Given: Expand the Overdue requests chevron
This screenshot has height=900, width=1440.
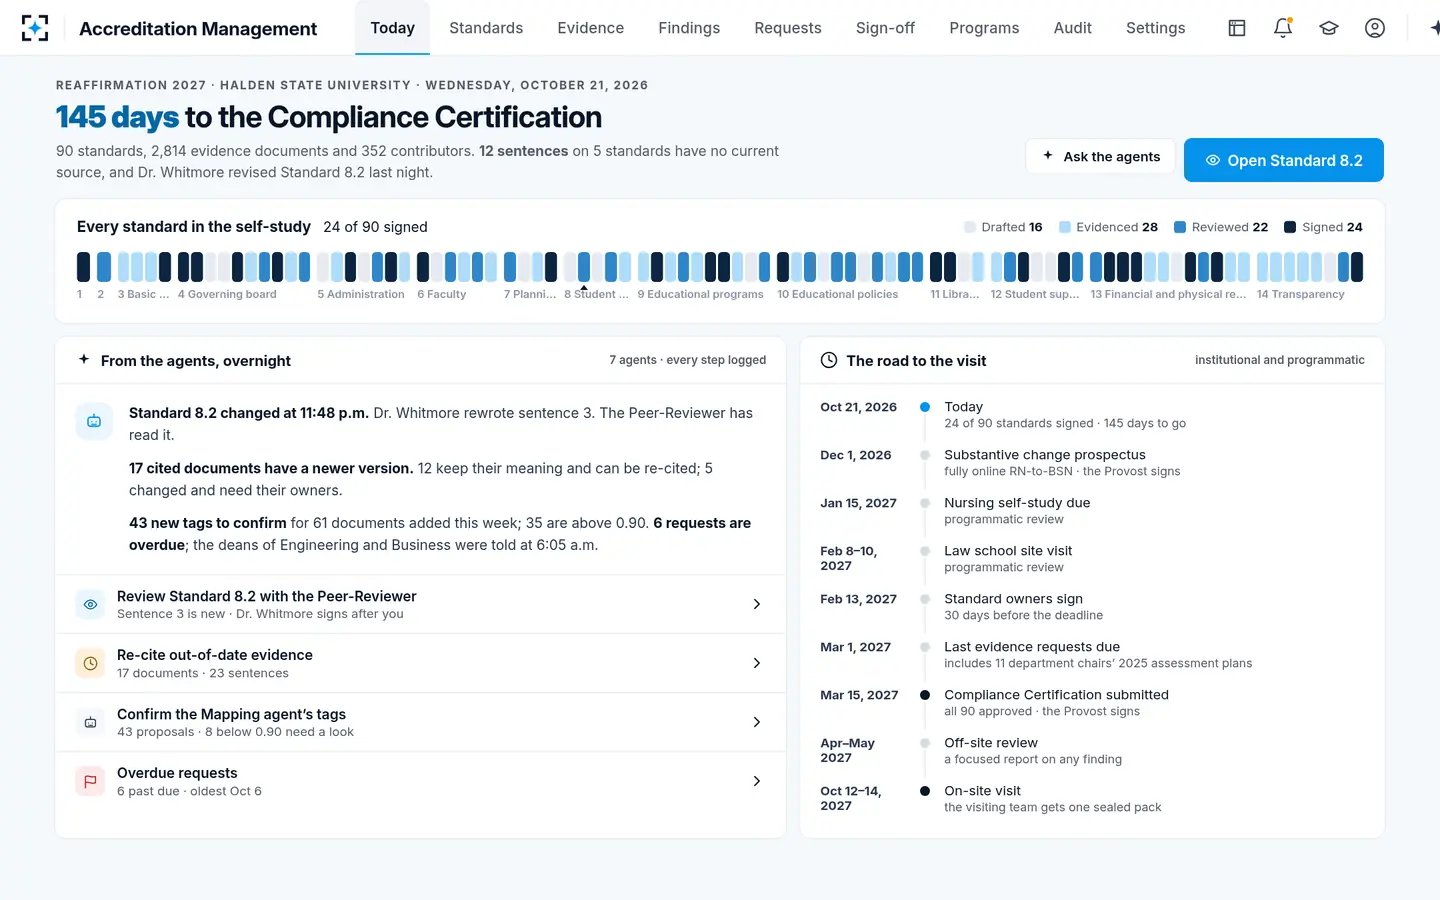Looking at the screenshot, I should [757, 781].
